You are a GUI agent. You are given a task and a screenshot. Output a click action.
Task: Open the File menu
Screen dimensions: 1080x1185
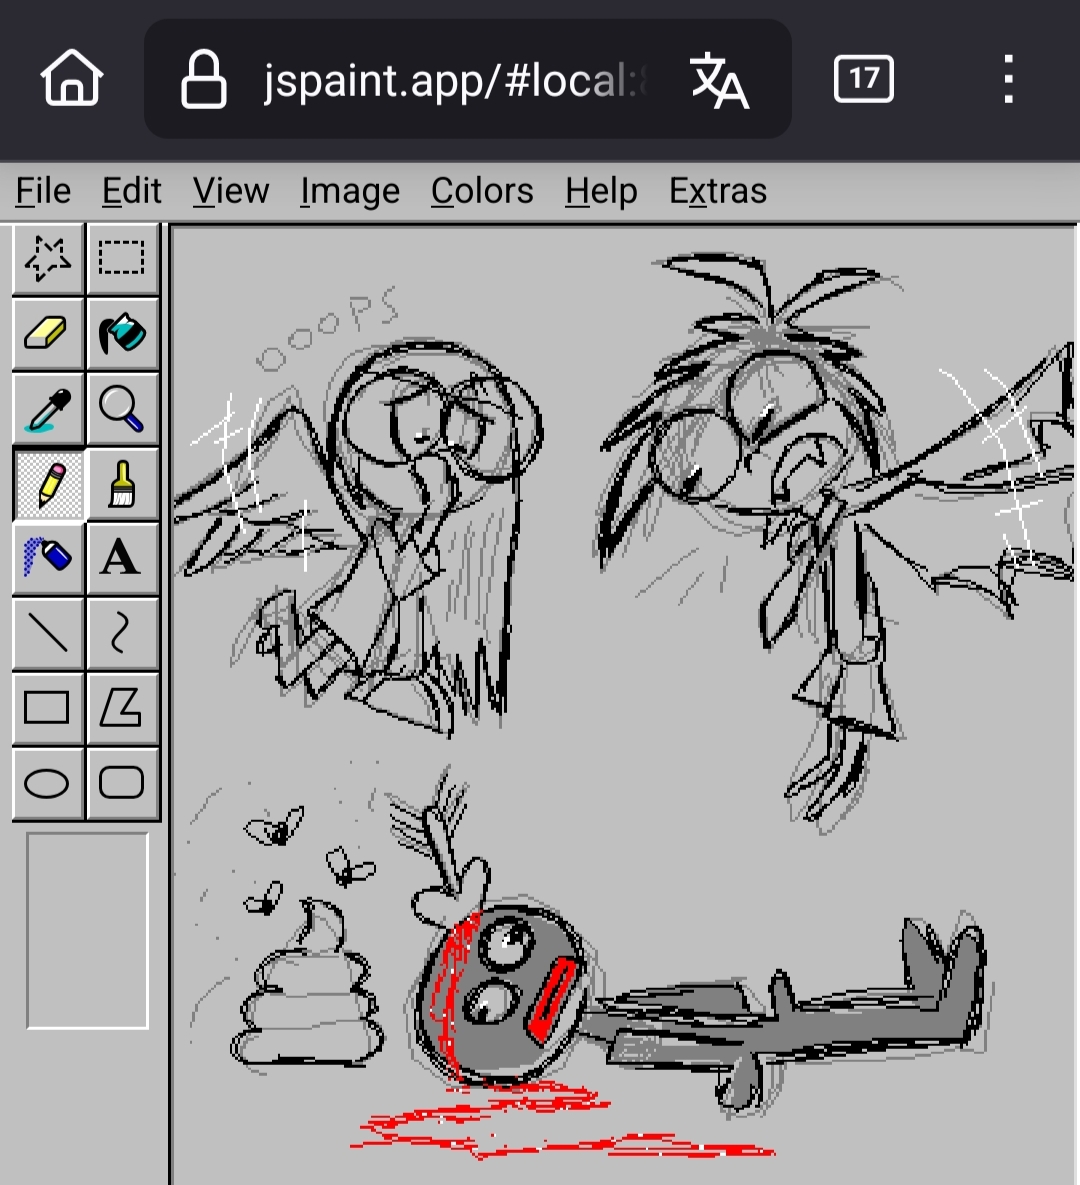click(43, 190)
